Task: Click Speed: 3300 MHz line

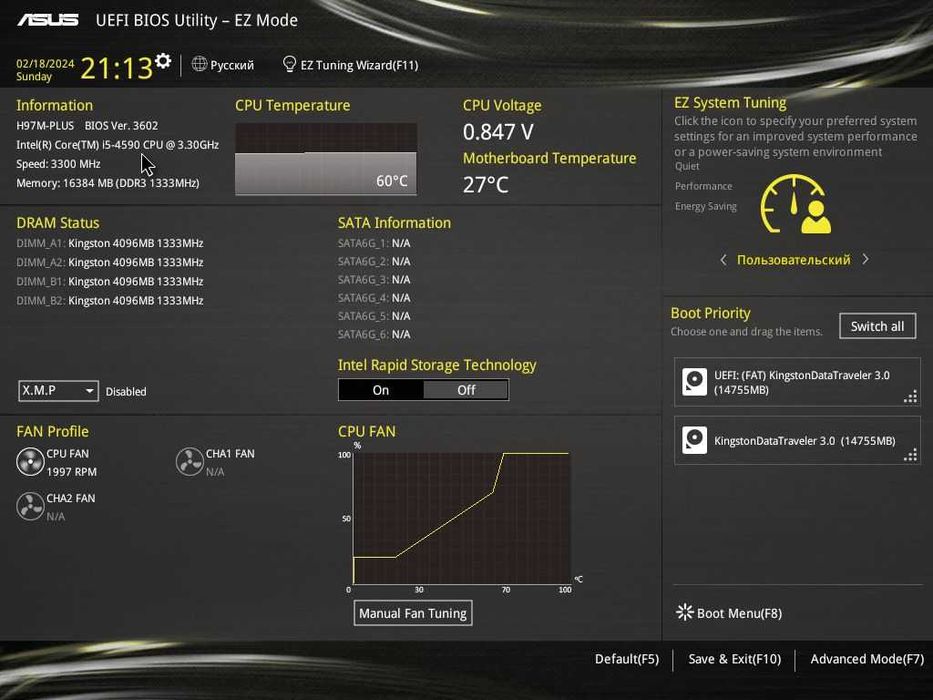Action: pyautogui.click(x=58, y=164)
